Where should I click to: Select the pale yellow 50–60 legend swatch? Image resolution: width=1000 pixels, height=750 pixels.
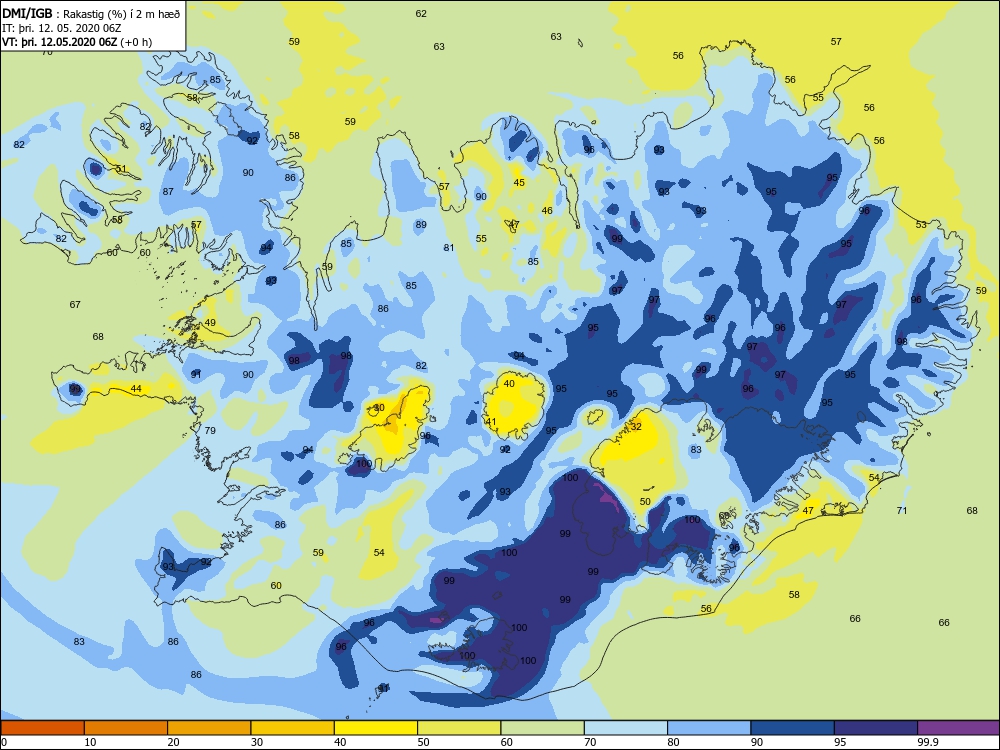[459, 728]
